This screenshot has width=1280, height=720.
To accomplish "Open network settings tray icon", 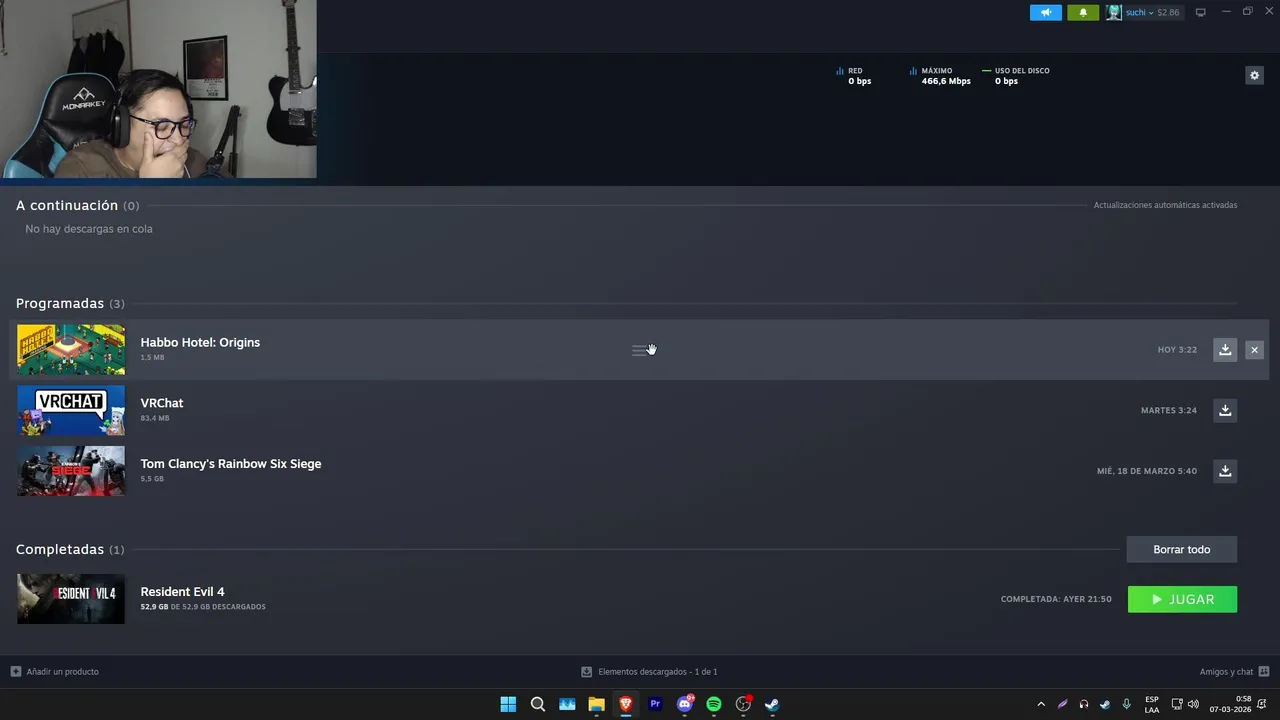I will coord(1177,704).
